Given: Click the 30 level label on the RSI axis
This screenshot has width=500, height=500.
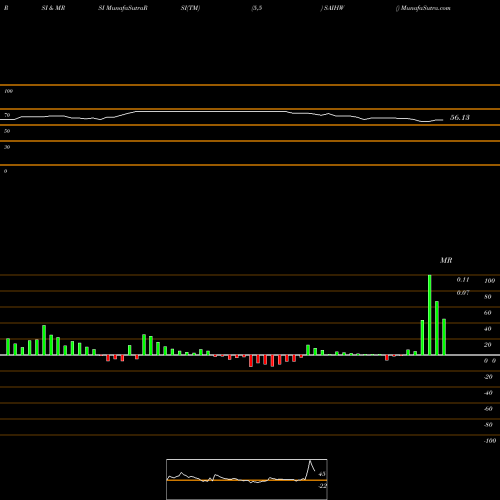Looking at the screenshot, I should click(7, 147).
